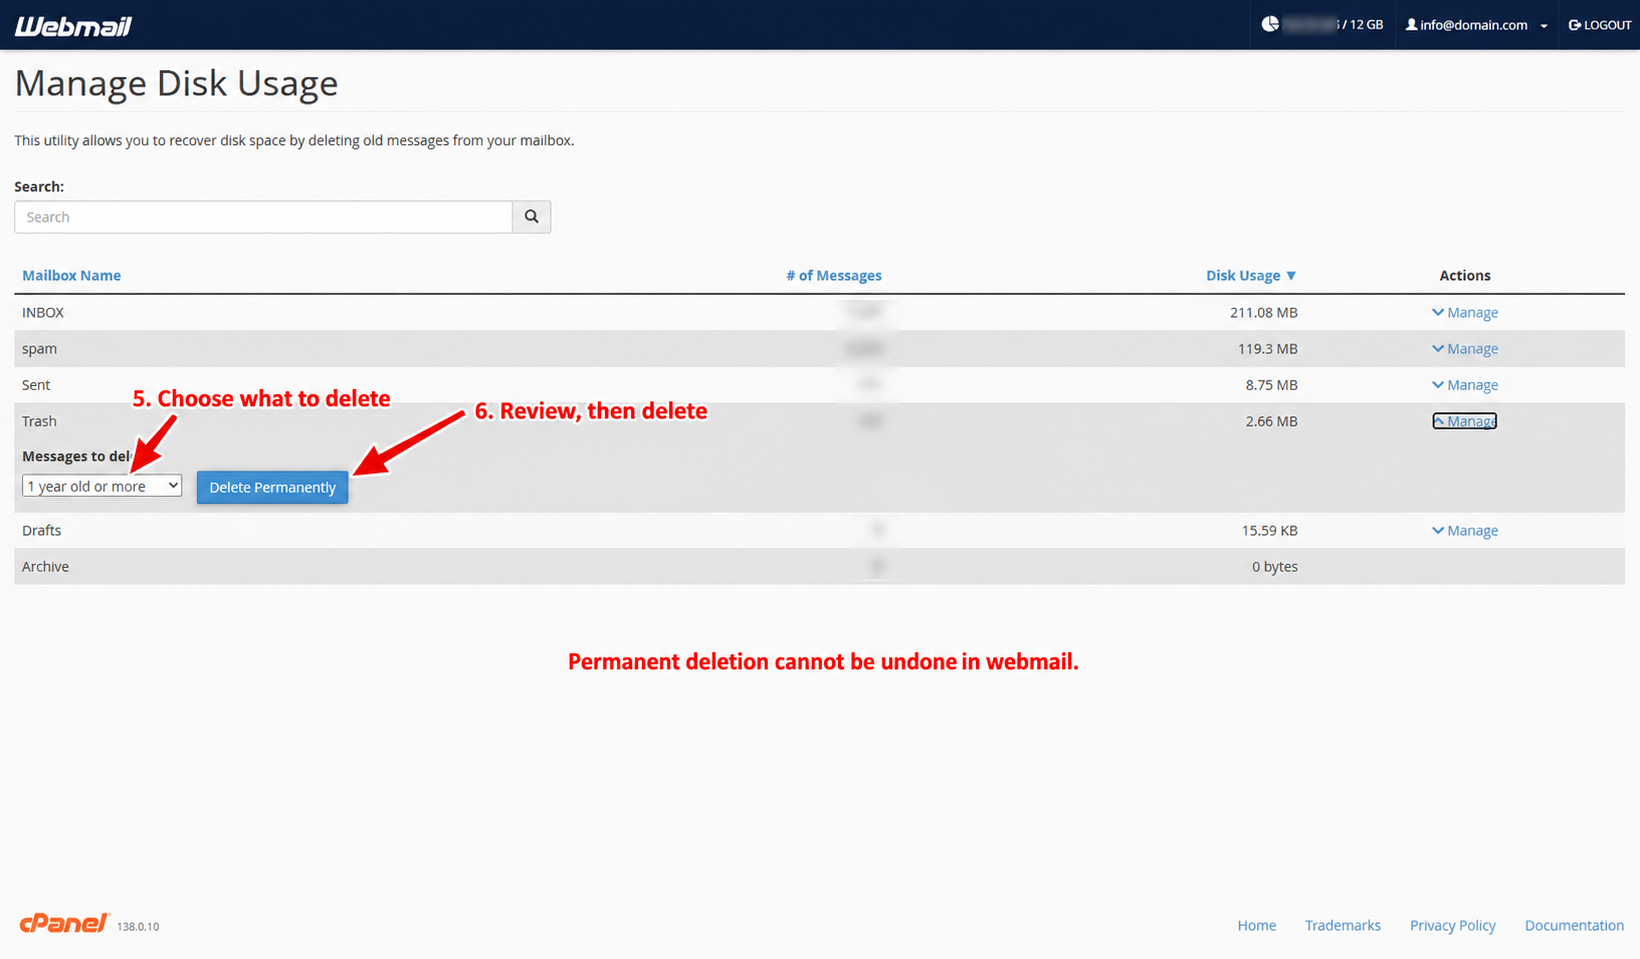
Task: Sort by # of Messages column
Action: pos(834,275)
